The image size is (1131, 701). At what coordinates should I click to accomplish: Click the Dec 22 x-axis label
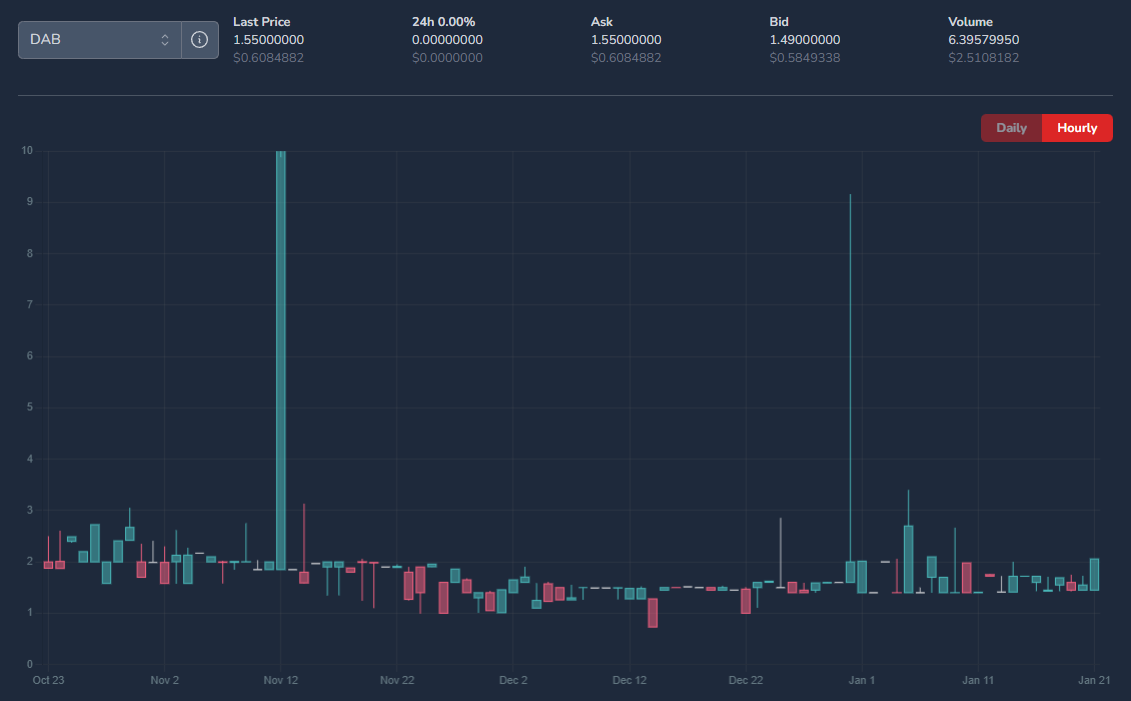pyautogui.click(x=746, y=680)
